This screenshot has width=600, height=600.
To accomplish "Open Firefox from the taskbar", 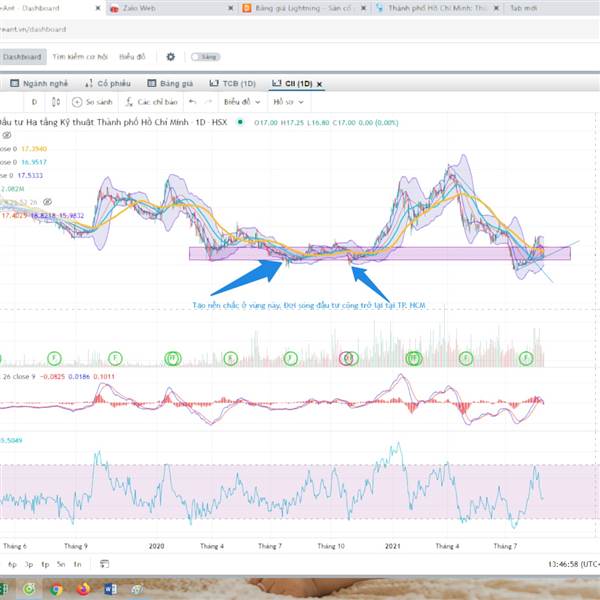I will pyautogui.click(x=83, y=589).
